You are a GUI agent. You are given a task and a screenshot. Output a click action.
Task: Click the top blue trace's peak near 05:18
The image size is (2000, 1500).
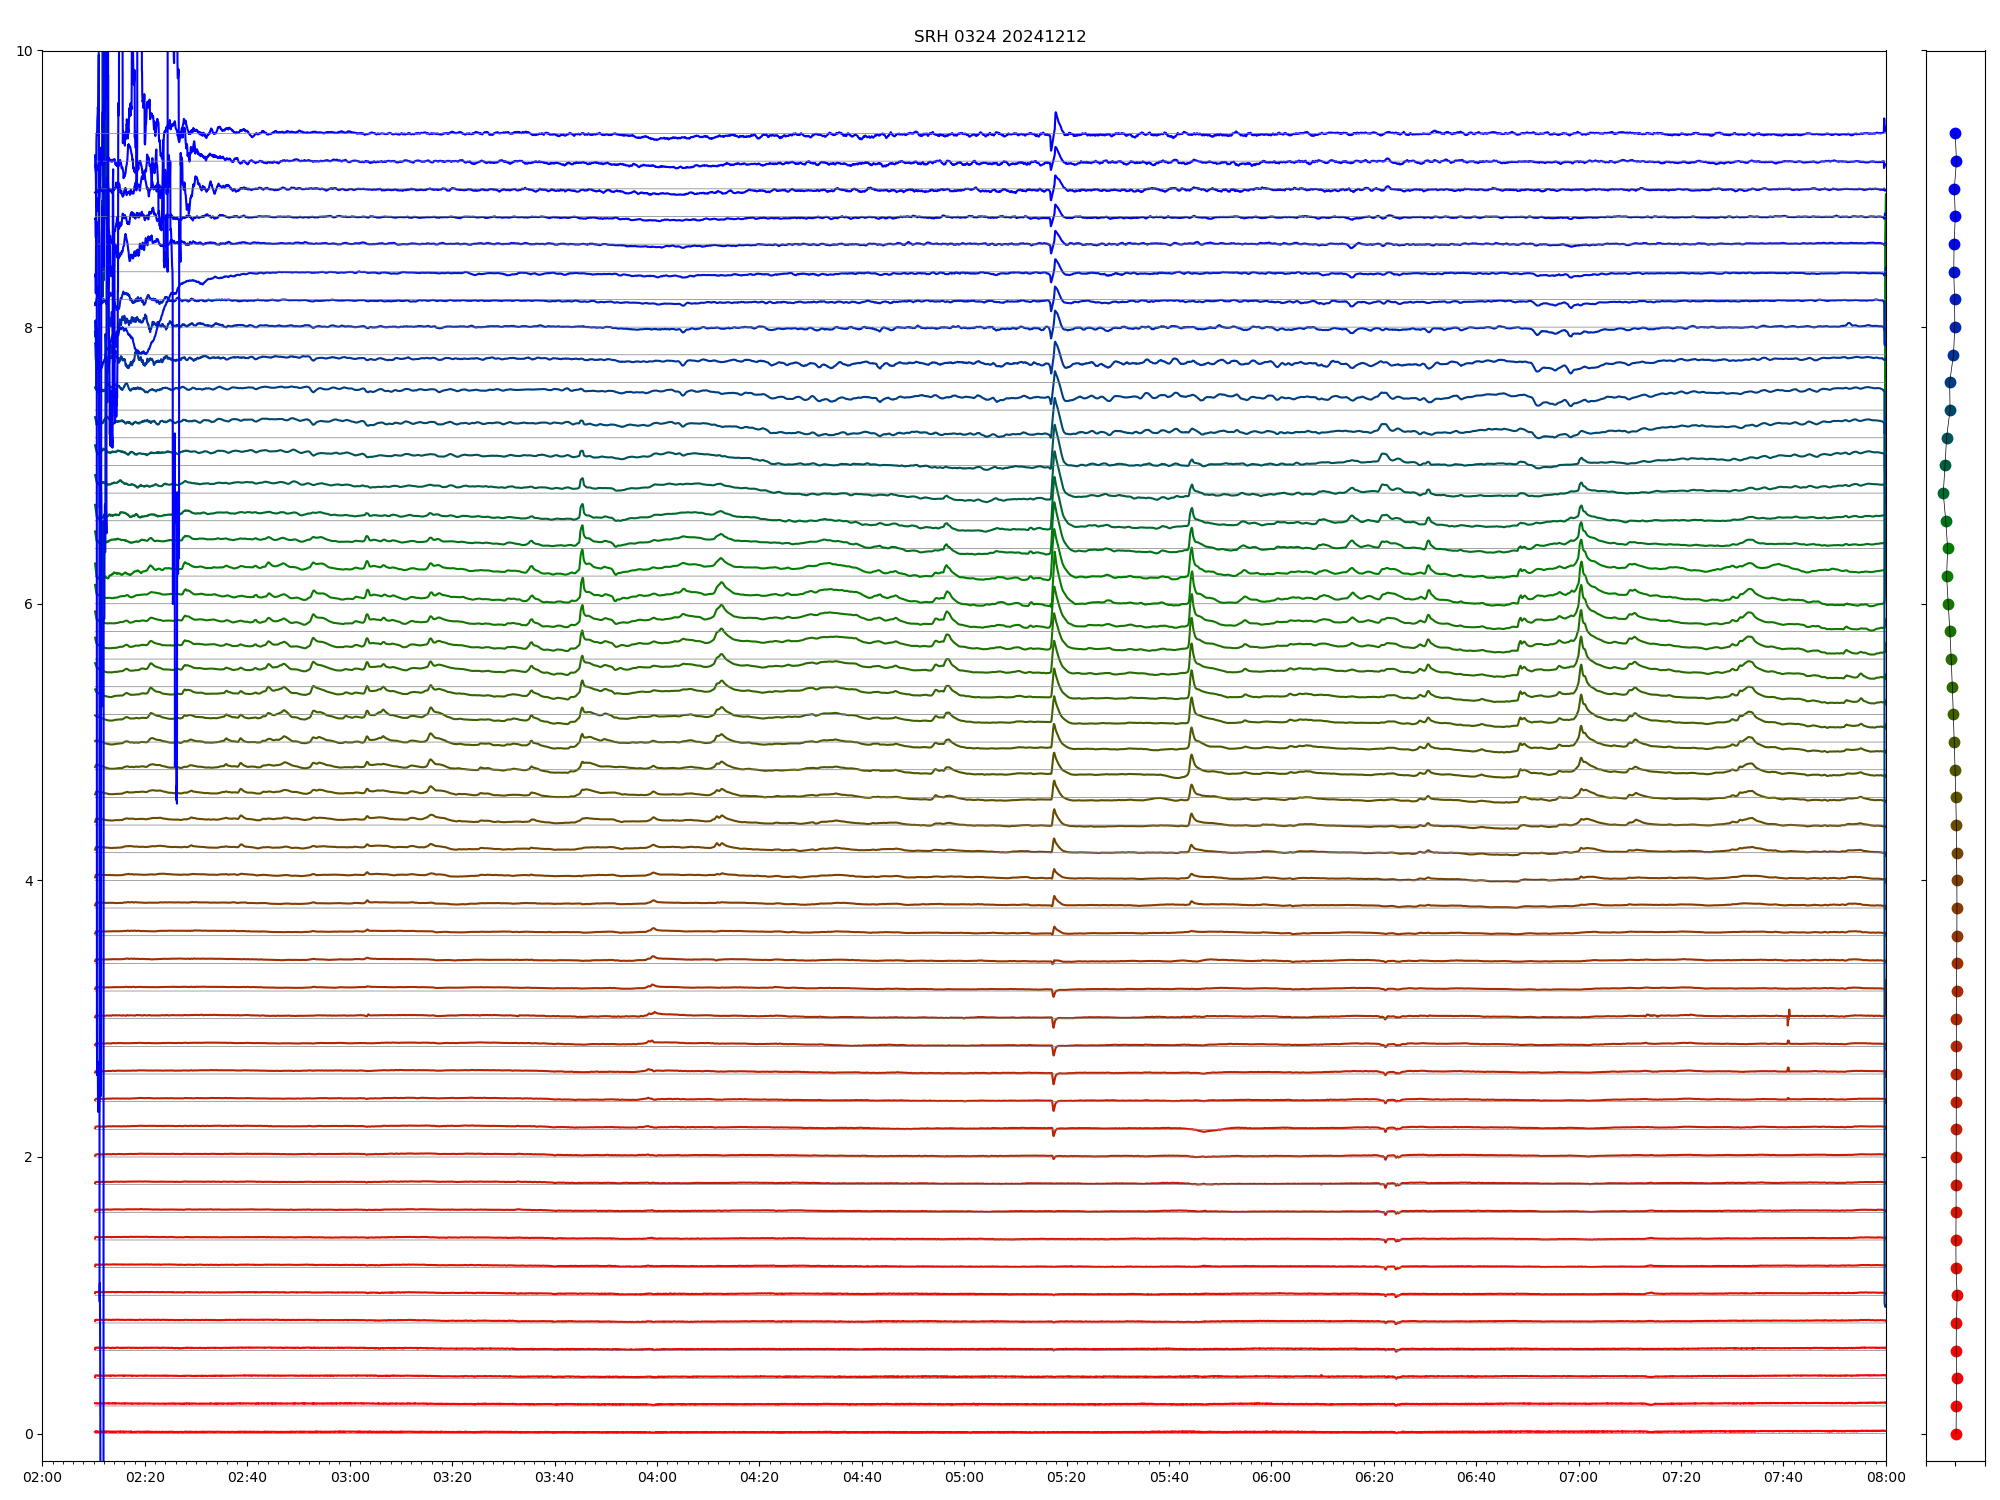[x=1055, y=114]
